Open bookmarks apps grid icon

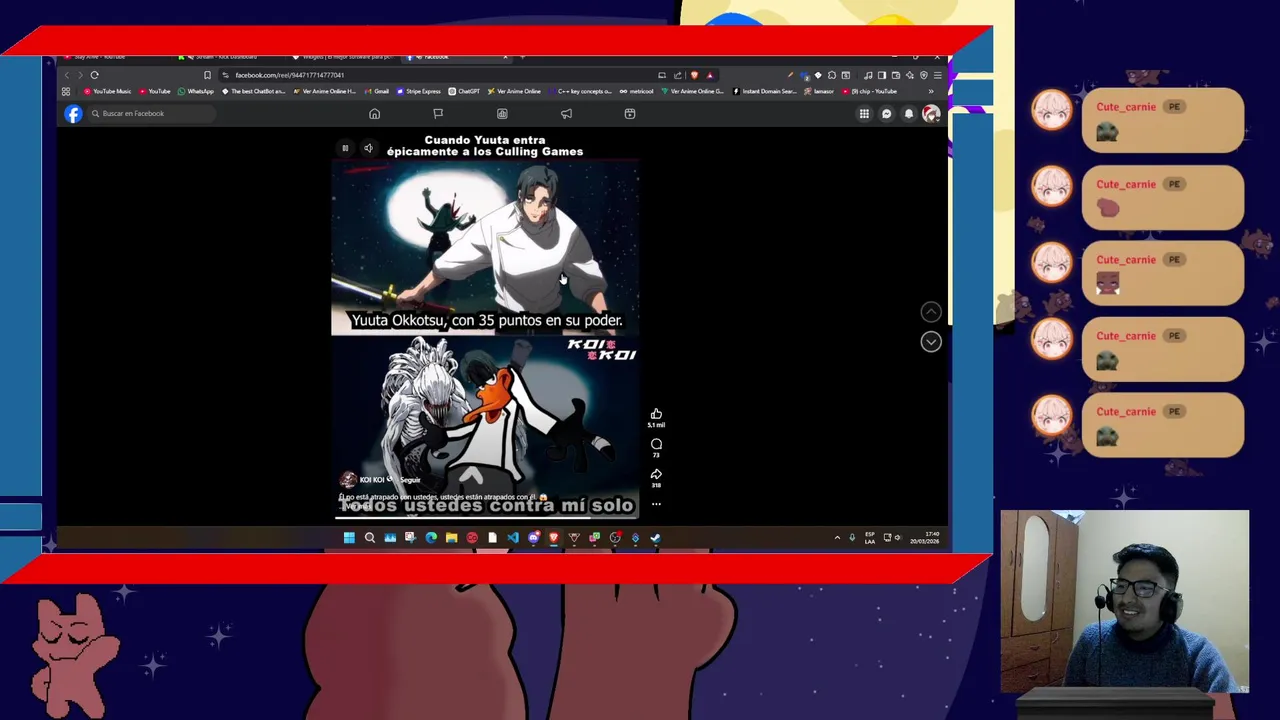click(x=66, y=91)
